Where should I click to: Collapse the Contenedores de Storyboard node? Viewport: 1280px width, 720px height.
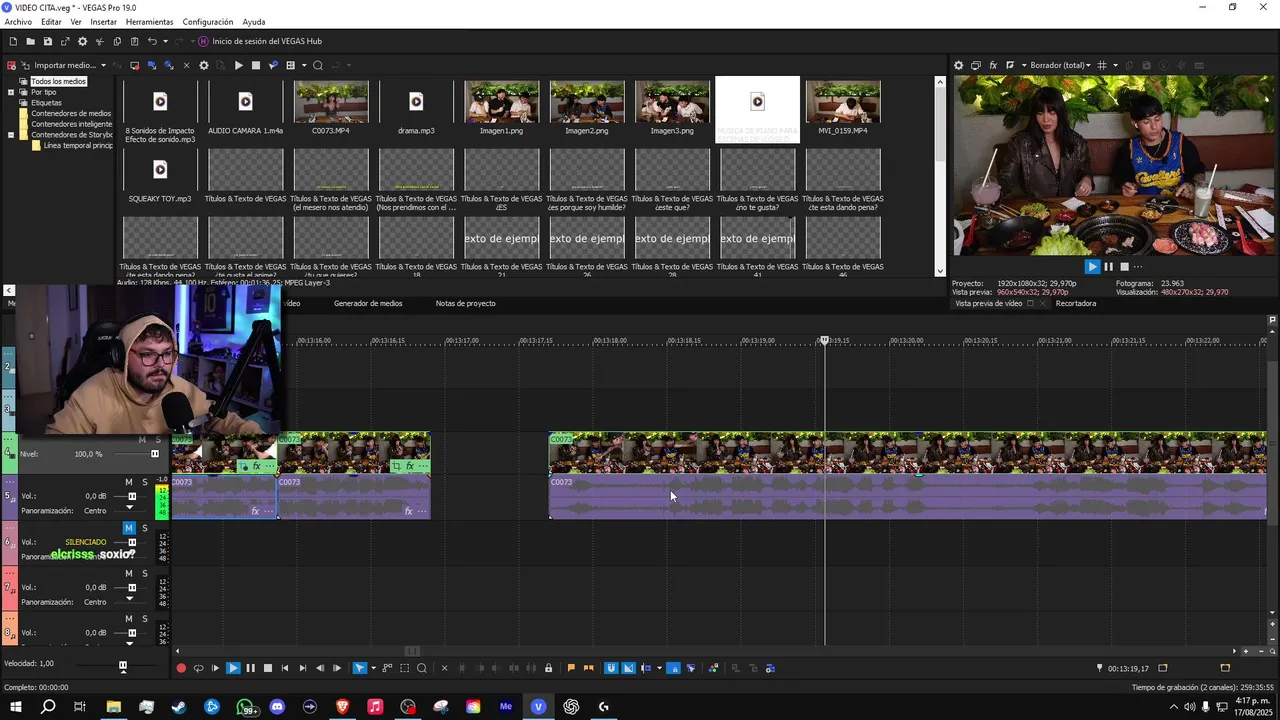pyautogui.click(x=11, y=134)
